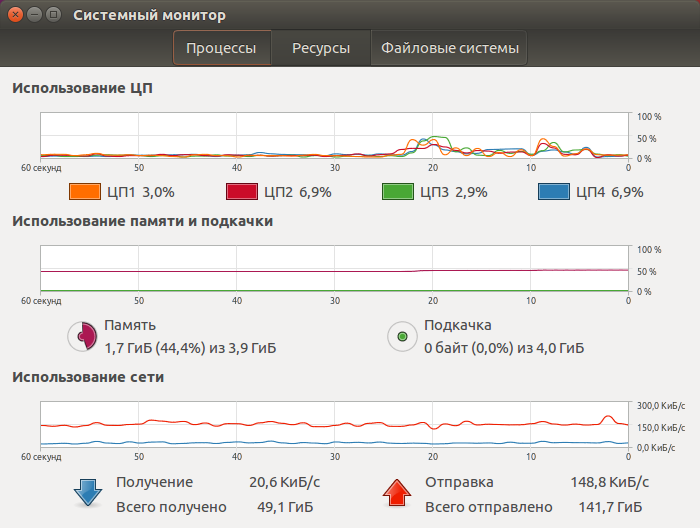Switch to the Файловые системы tab

click(449, 48)
